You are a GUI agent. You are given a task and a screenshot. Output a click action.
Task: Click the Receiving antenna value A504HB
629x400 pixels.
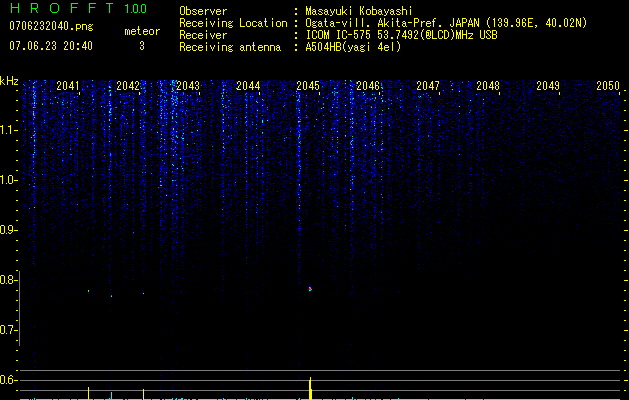323,47
